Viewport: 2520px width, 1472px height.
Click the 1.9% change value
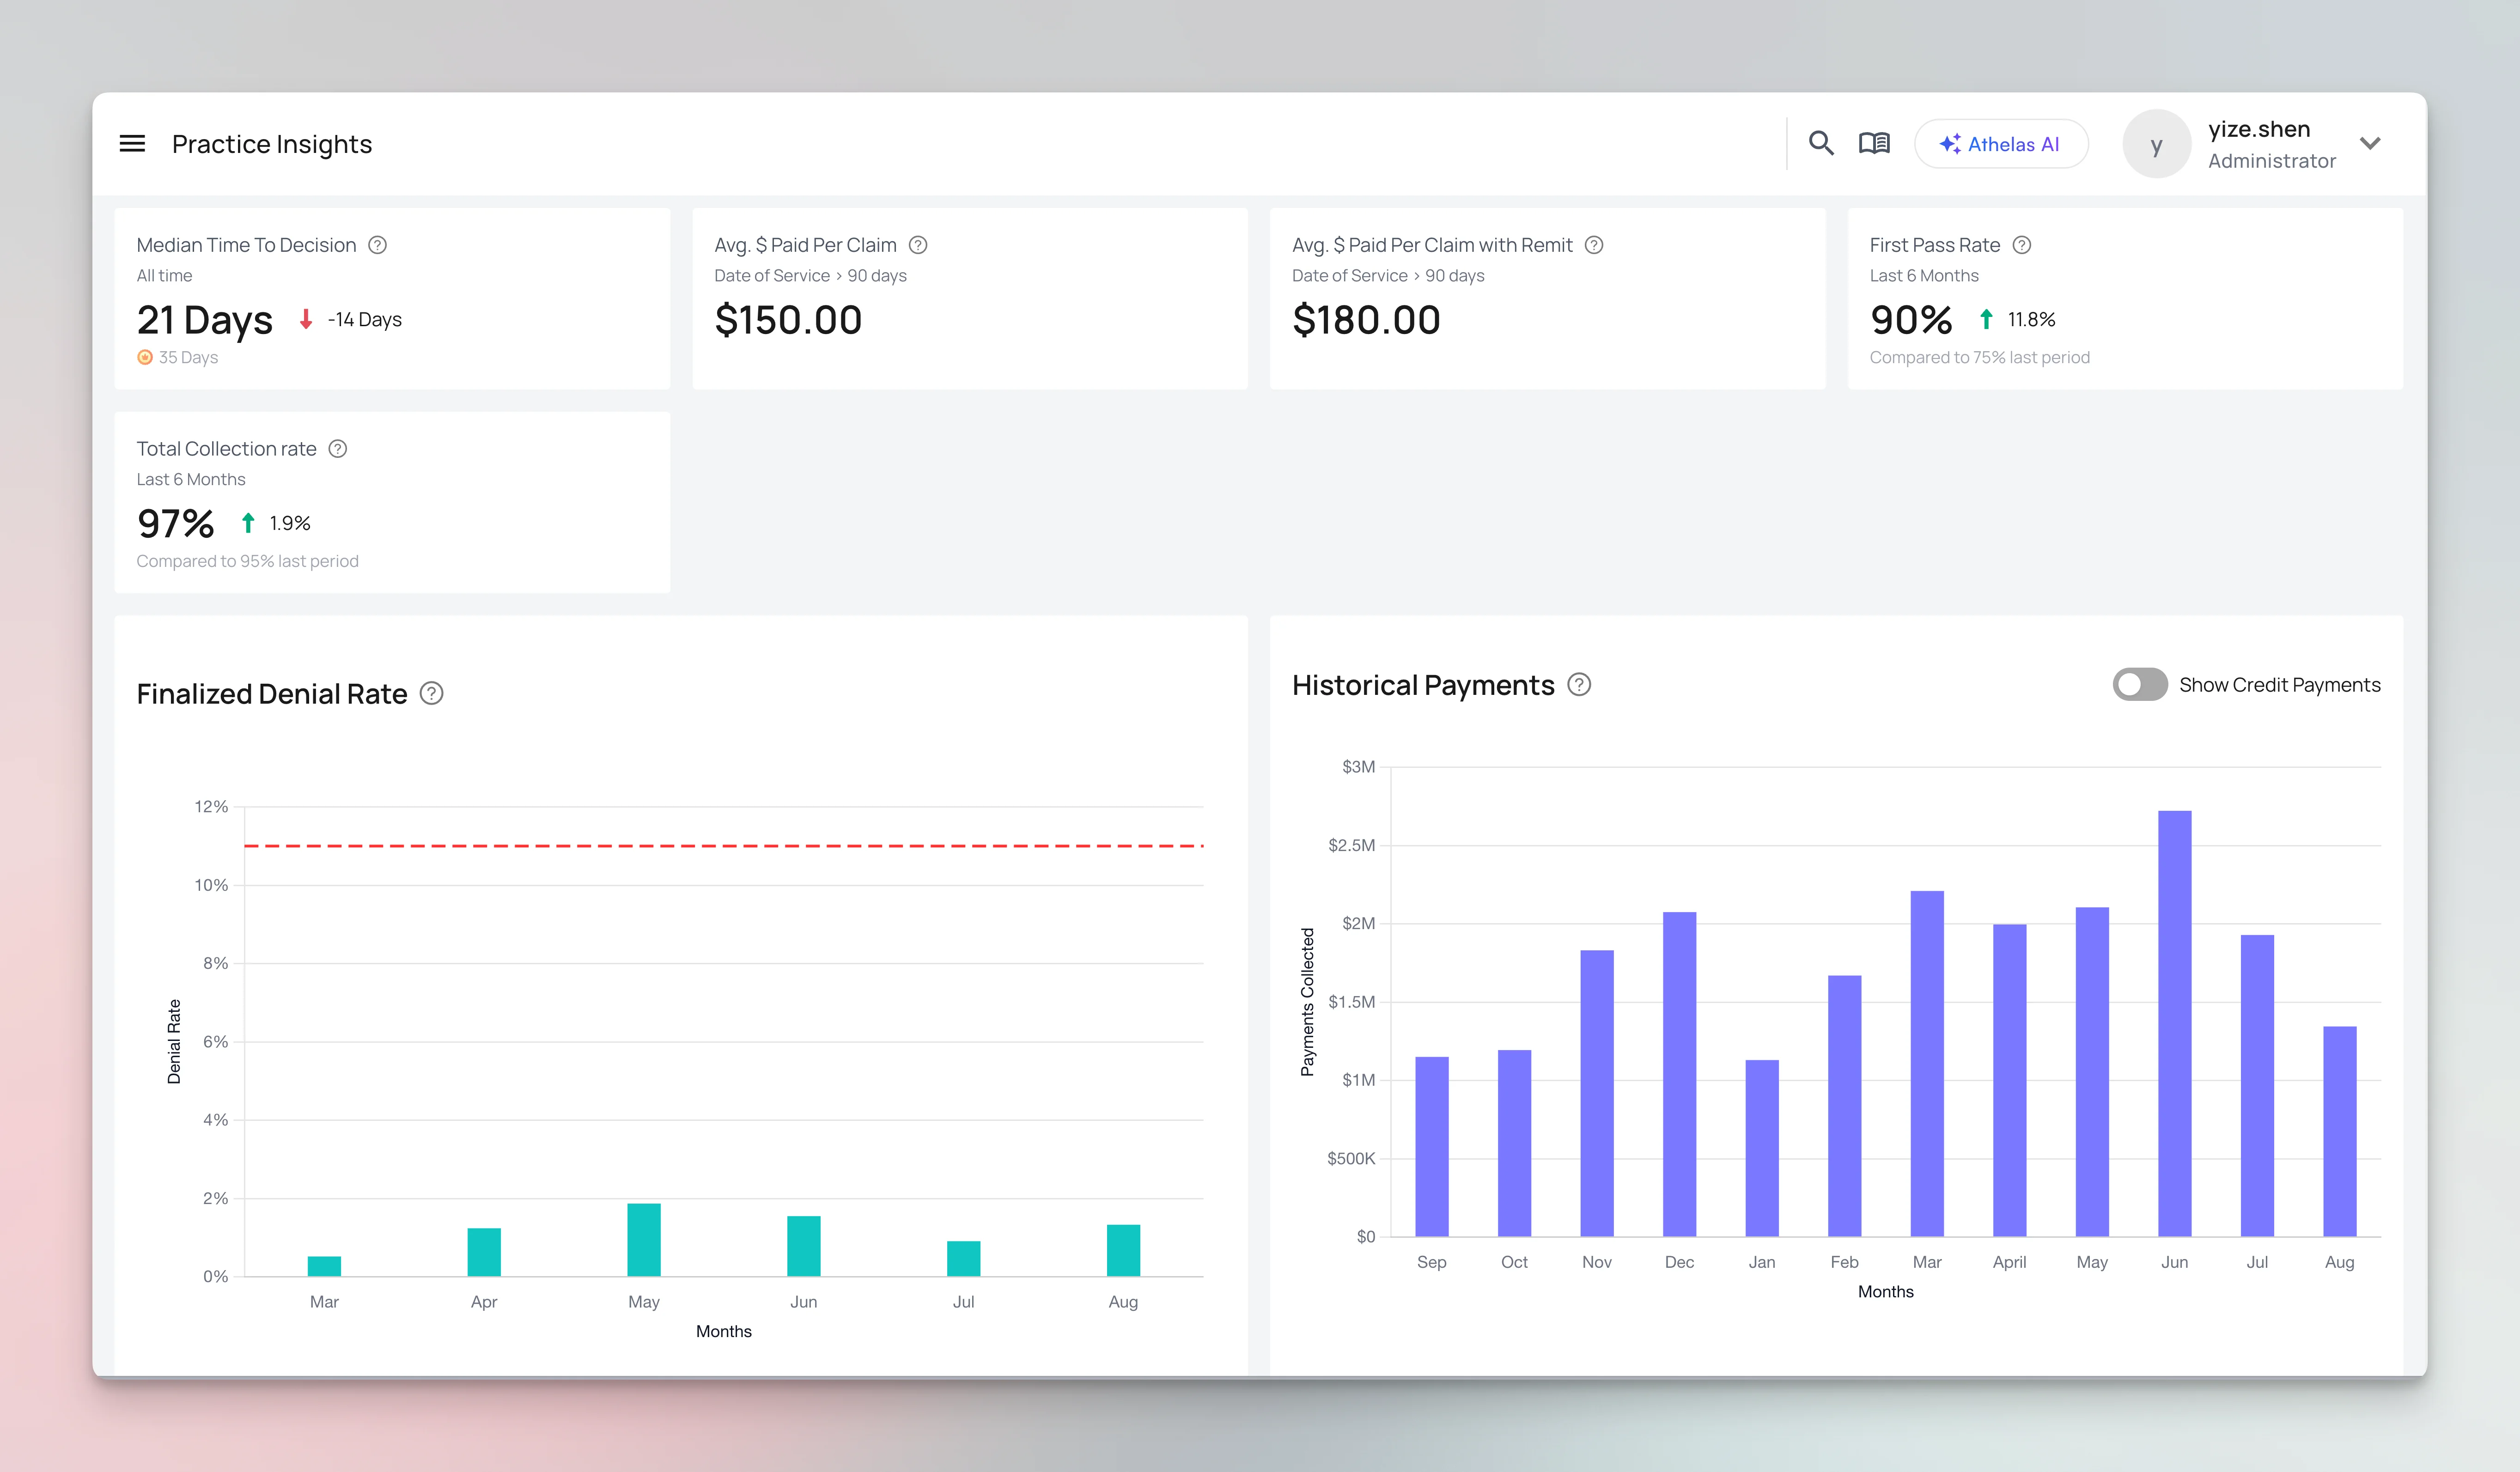(x=290, y=523)
